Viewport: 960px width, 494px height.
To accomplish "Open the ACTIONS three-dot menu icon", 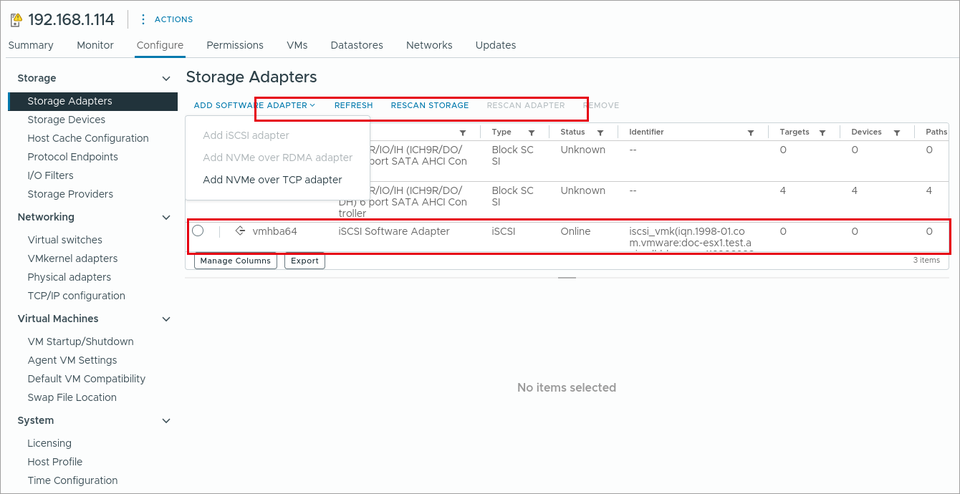I will point(143,20).
